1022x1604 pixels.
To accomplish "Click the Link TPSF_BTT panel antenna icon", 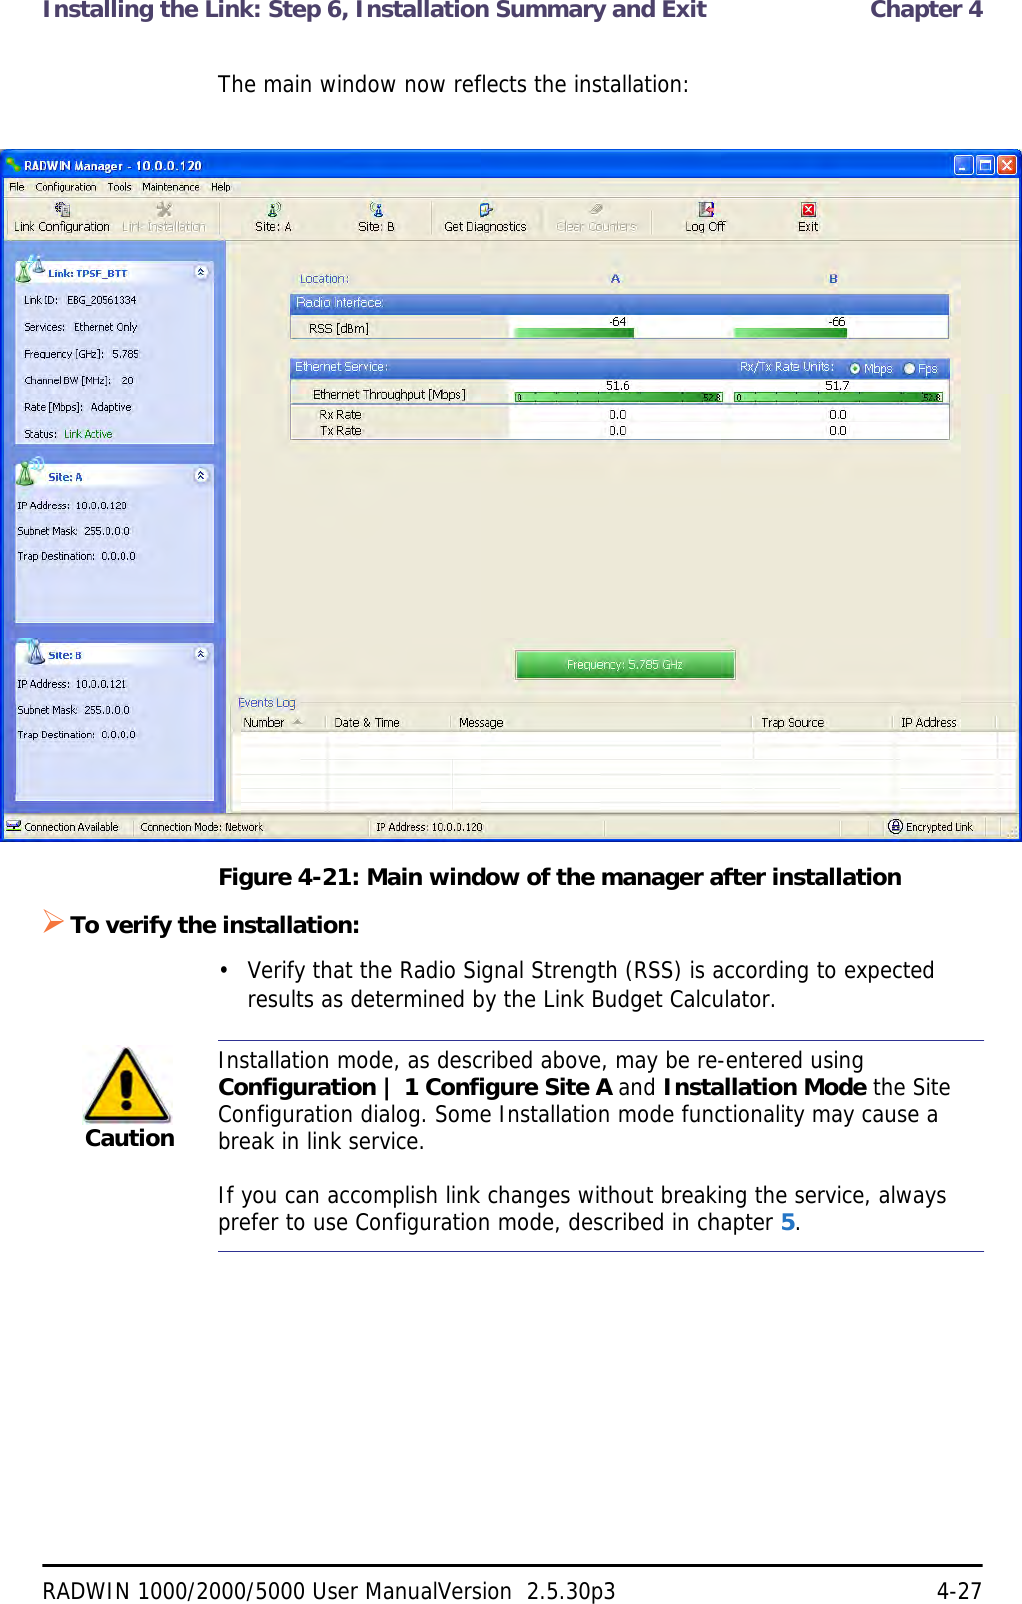I will (x=30, y=269).
